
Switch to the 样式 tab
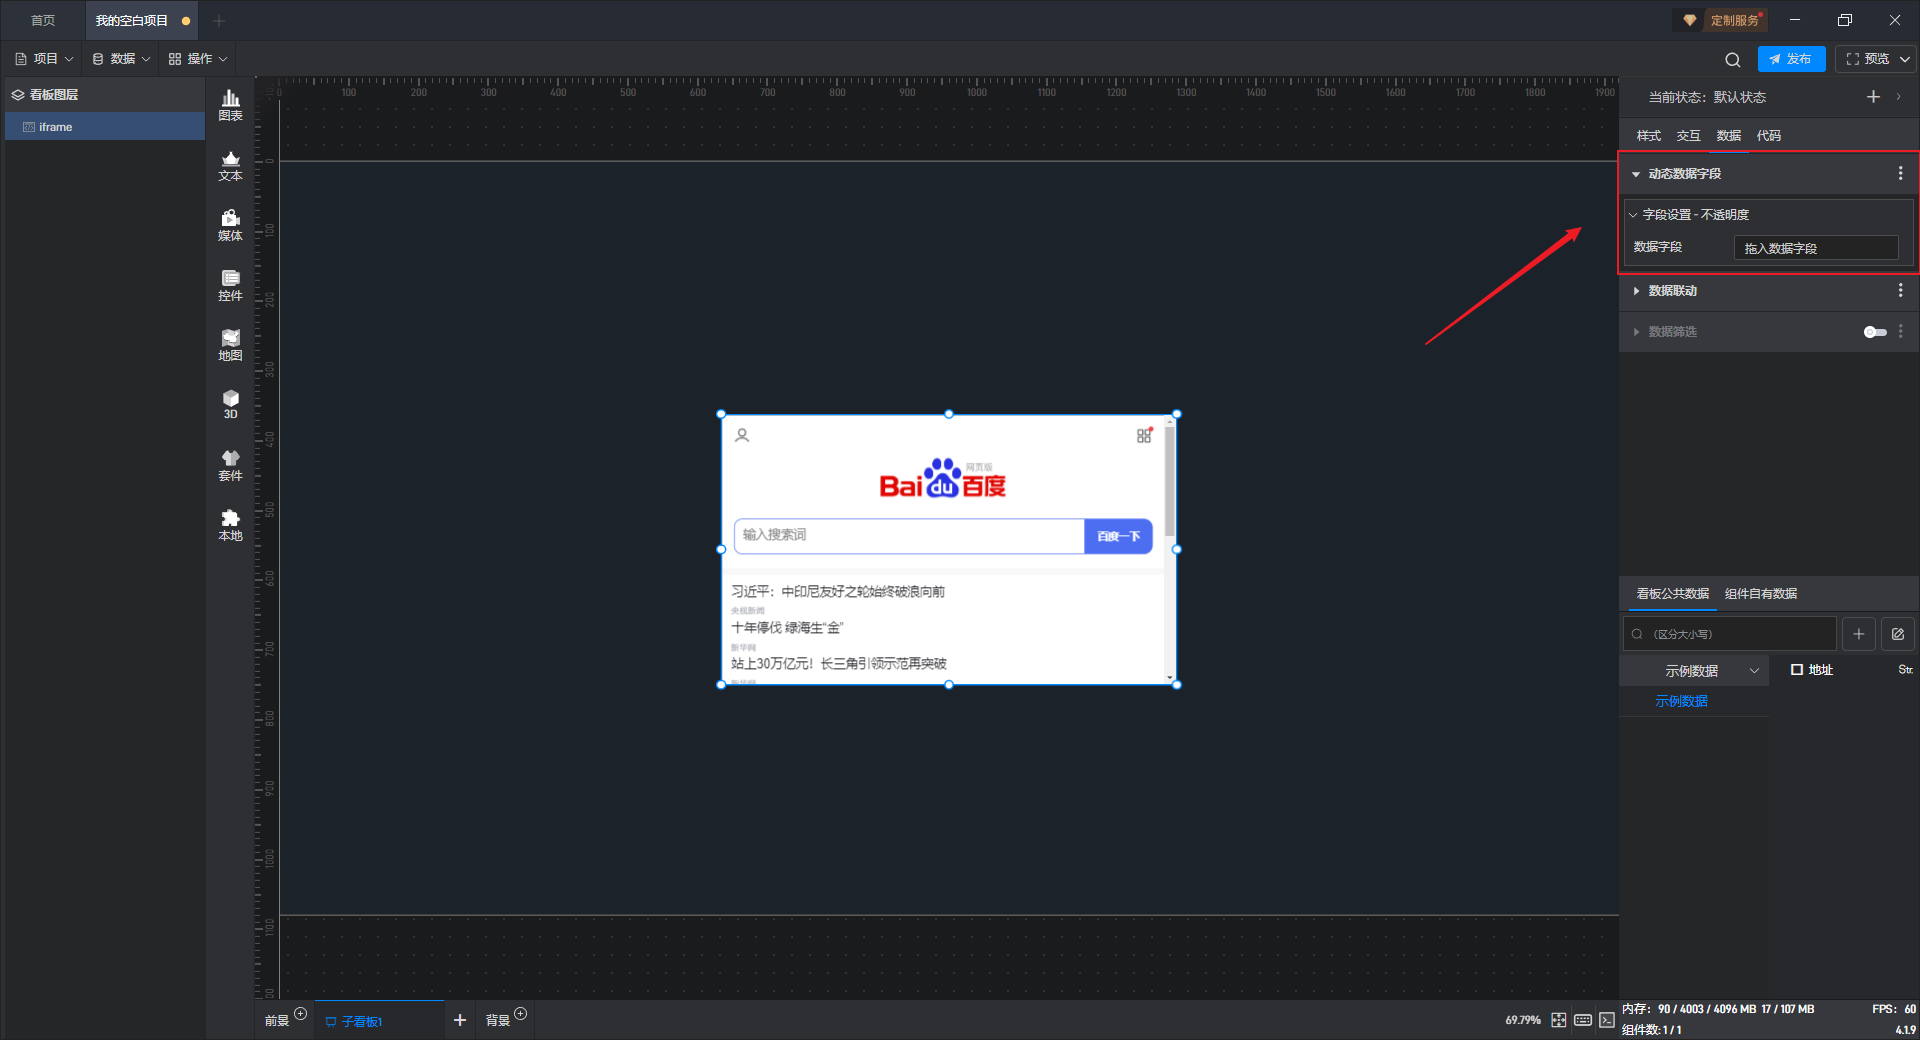(x=1648, y=136)
